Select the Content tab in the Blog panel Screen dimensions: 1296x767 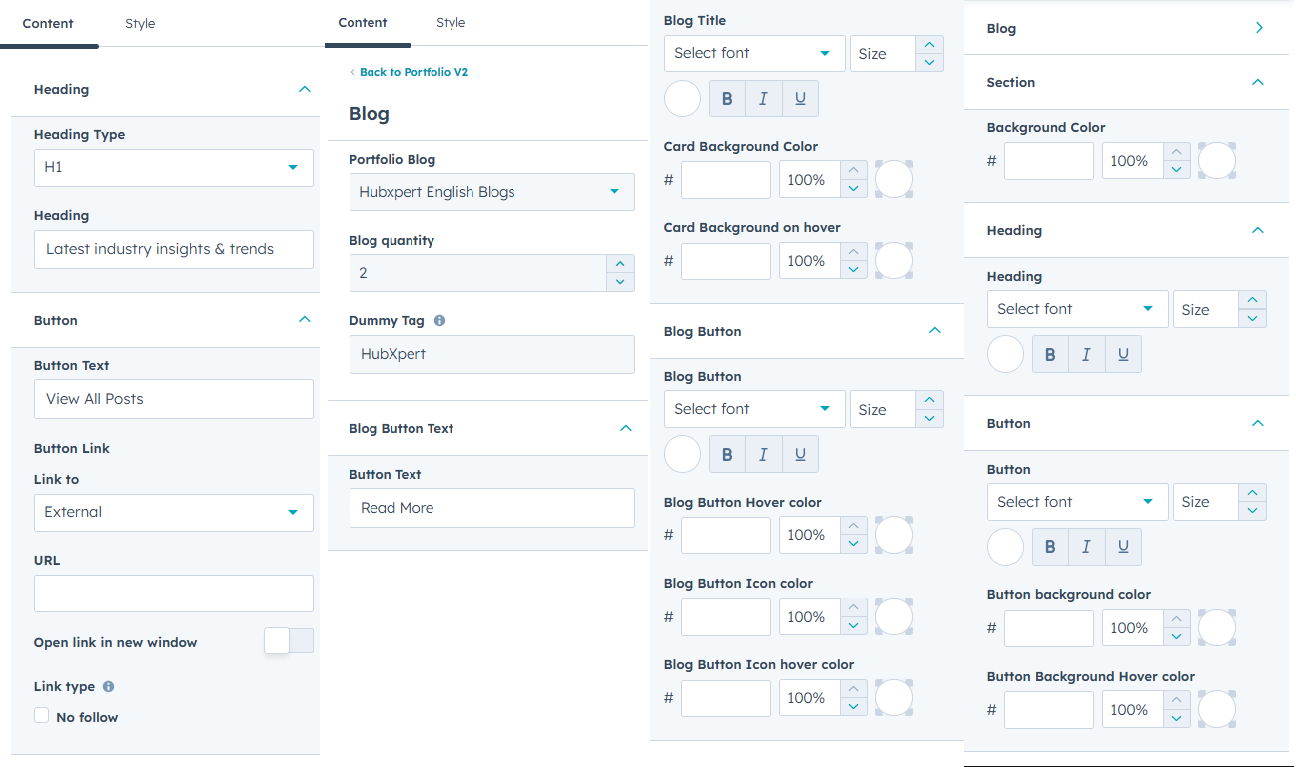click(363, 22)
